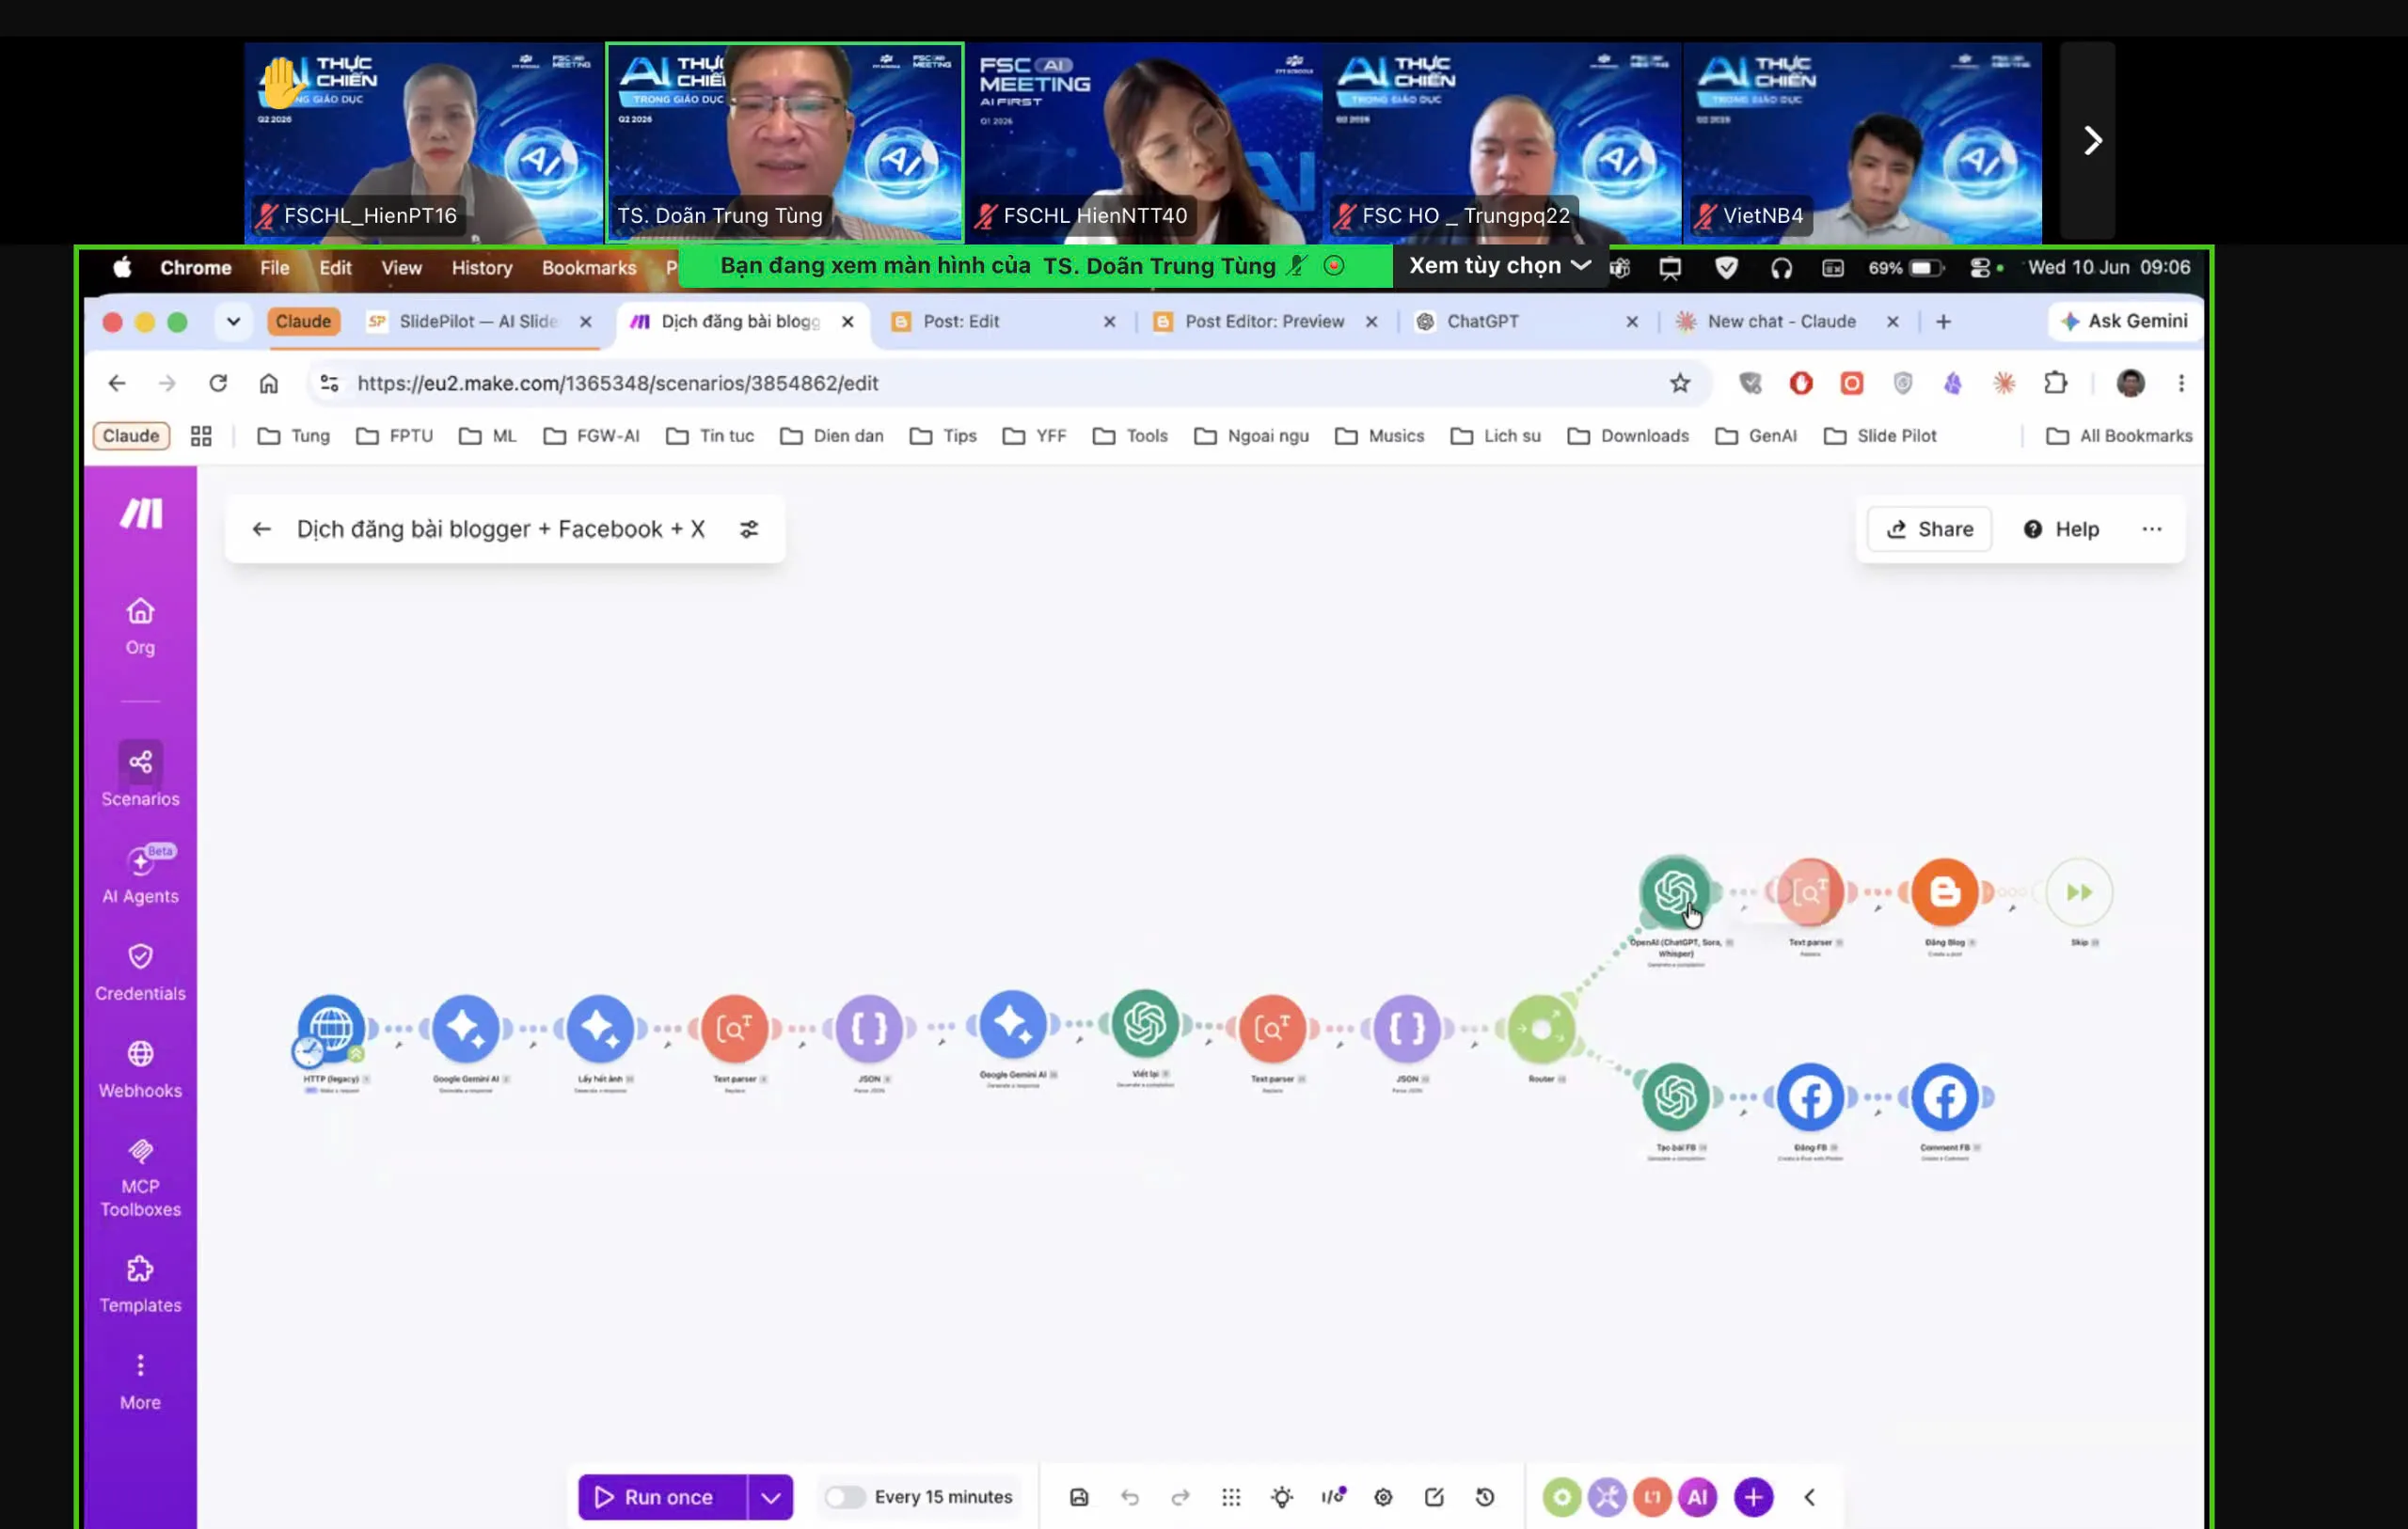Collapse the bottom toolbar with left chevron
Screen dimensions: 2408x1529
pos(1809,1497)
